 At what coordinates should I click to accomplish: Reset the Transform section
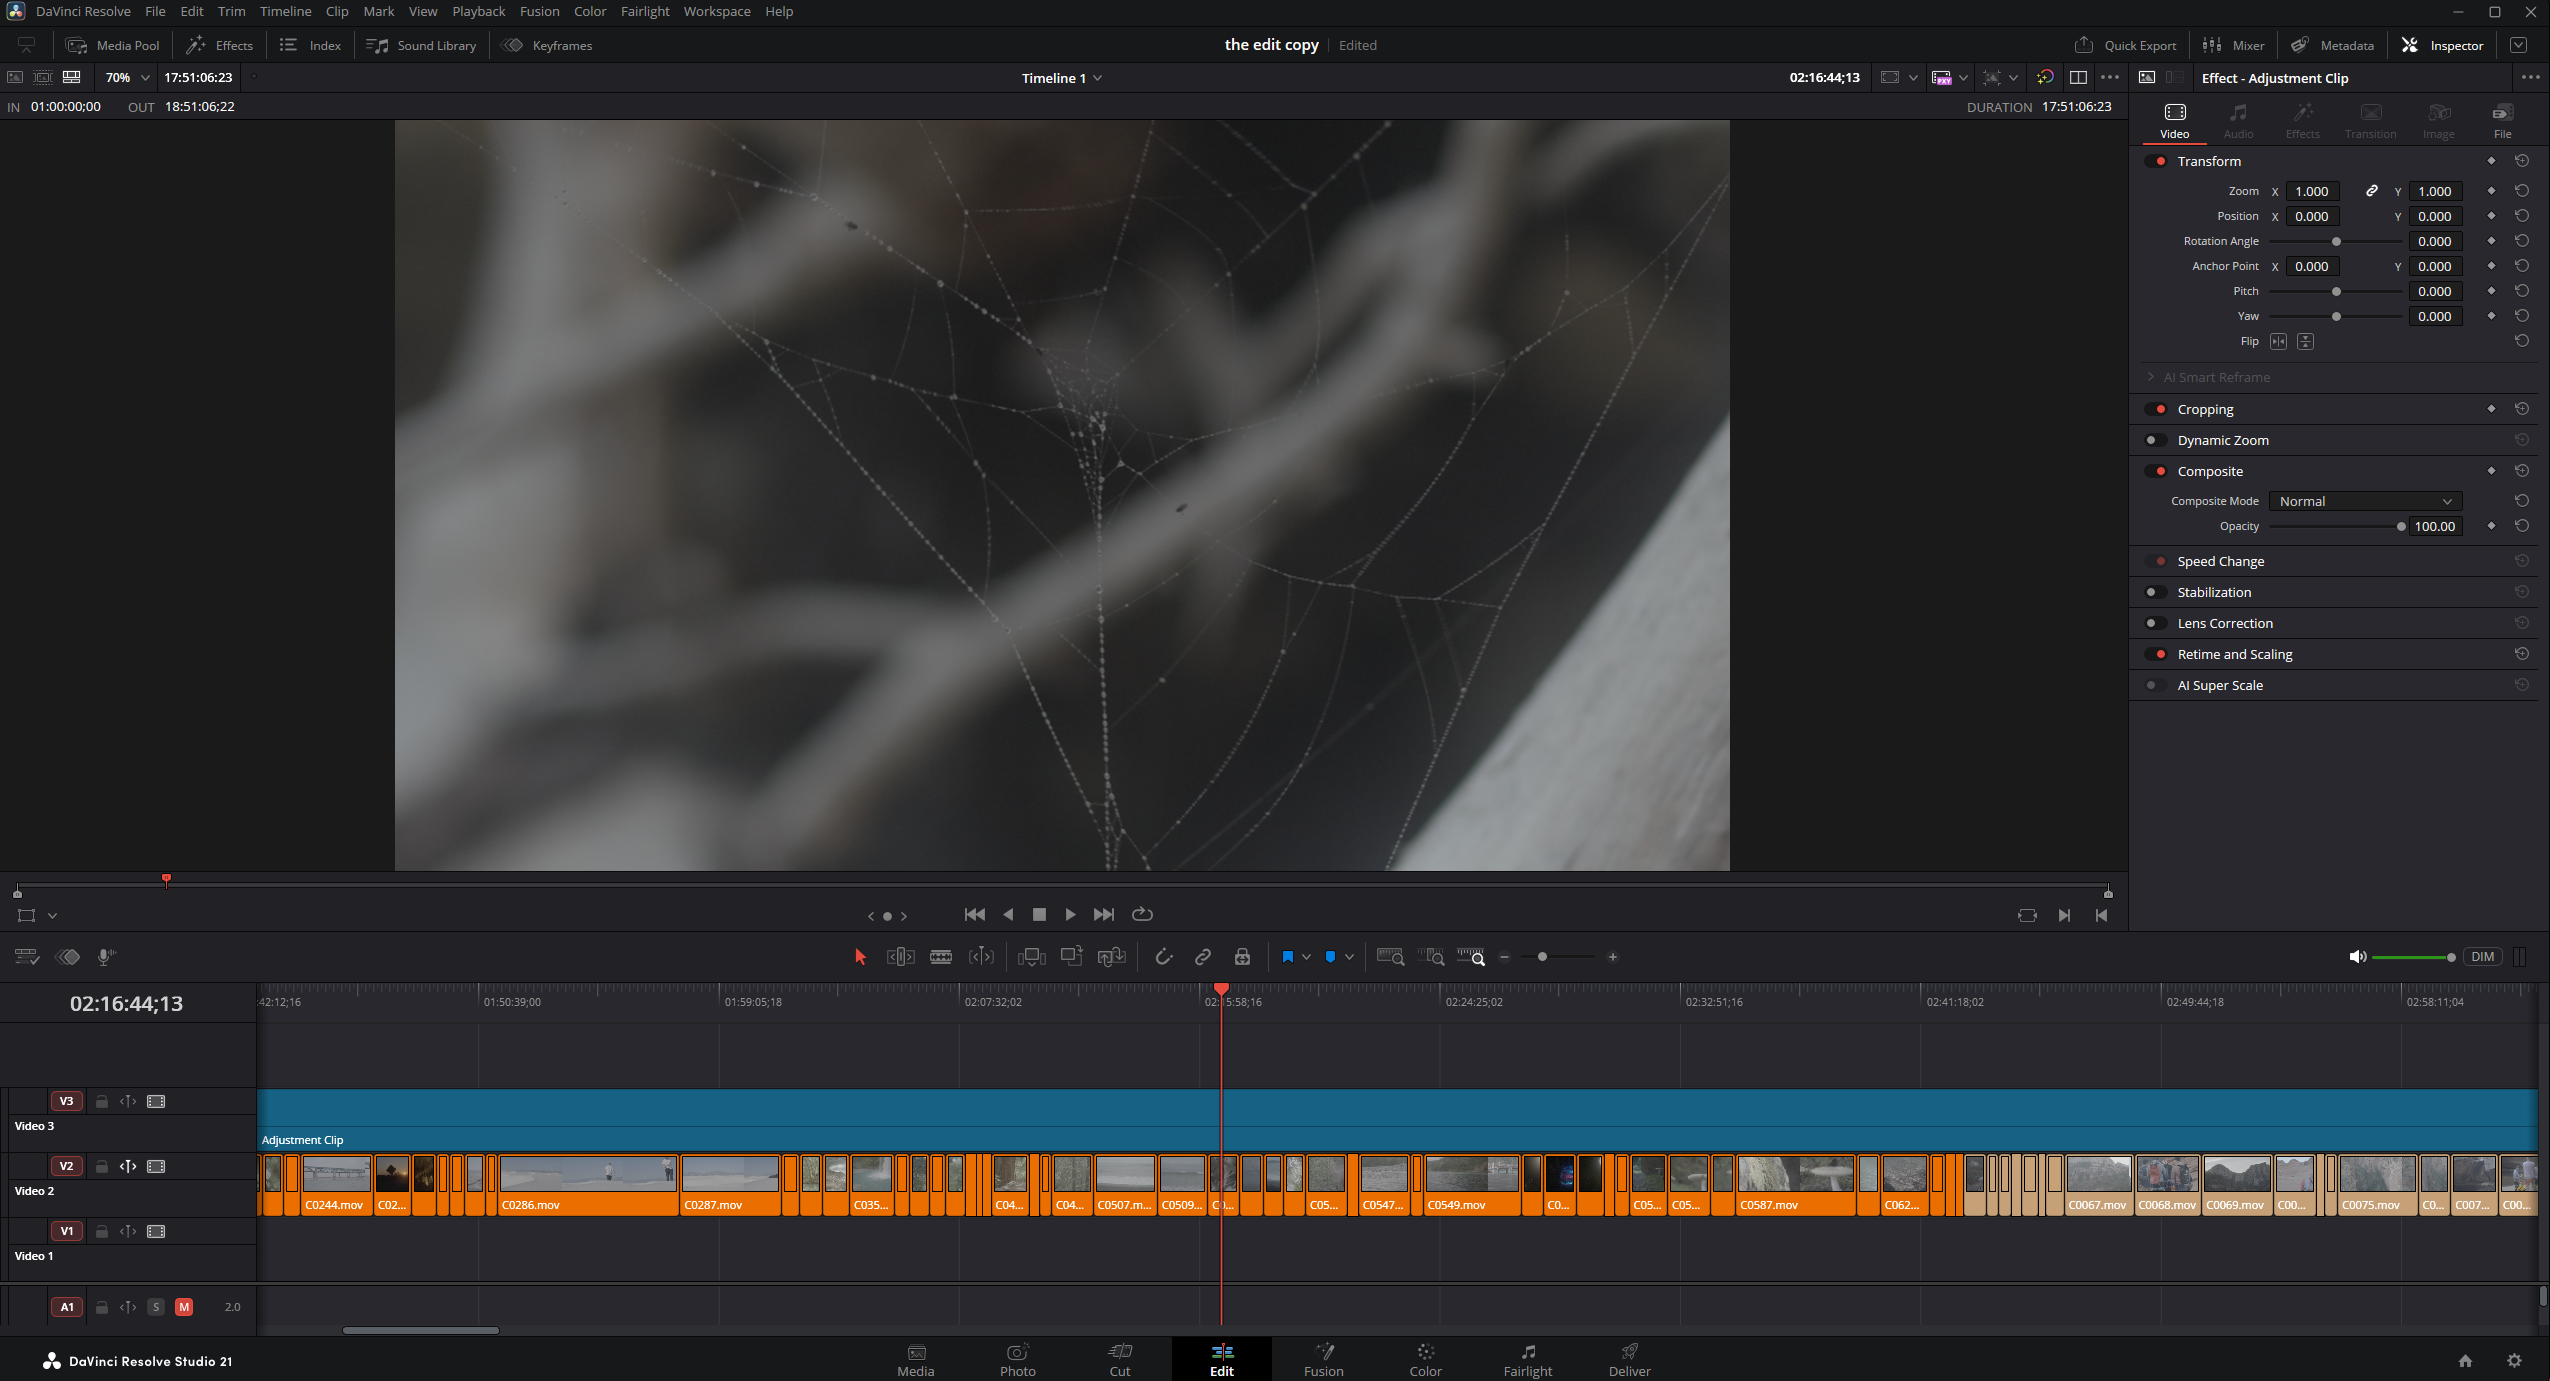click(2522, 161)
